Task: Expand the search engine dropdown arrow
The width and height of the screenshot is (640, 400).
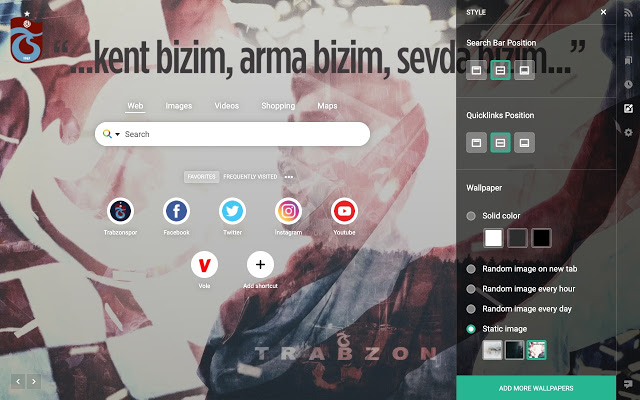Action: coord(118,134)
